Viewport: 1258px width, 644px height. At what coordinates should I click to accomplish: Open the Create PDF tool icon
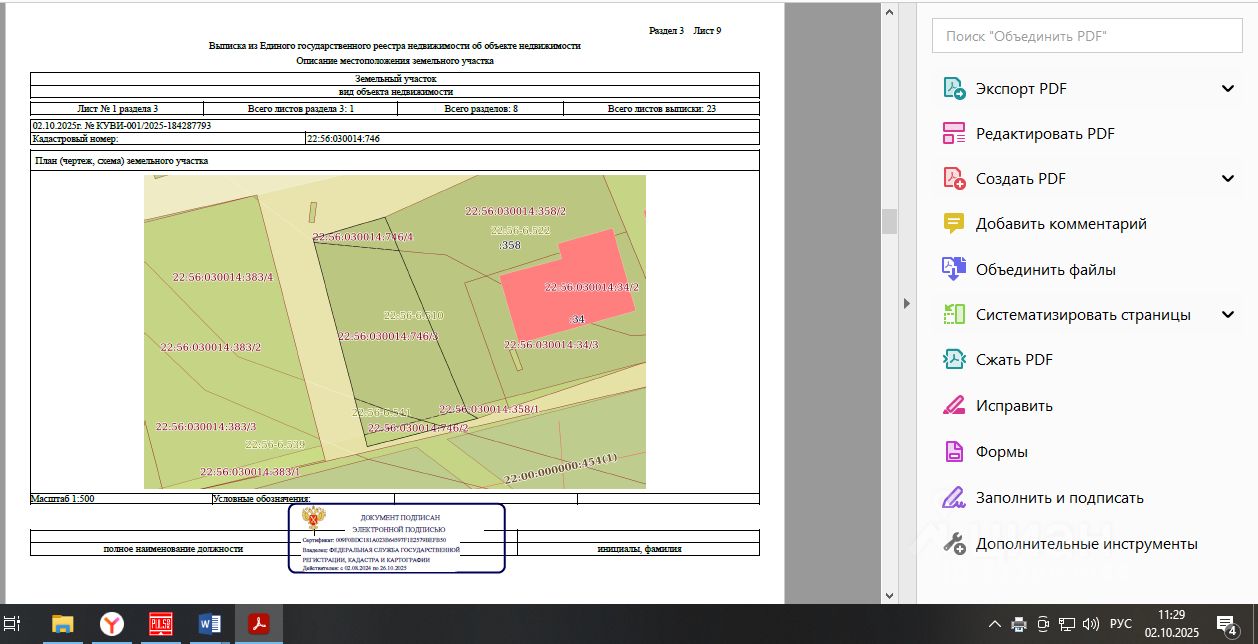pyautogui.click(x=954, y=179)
